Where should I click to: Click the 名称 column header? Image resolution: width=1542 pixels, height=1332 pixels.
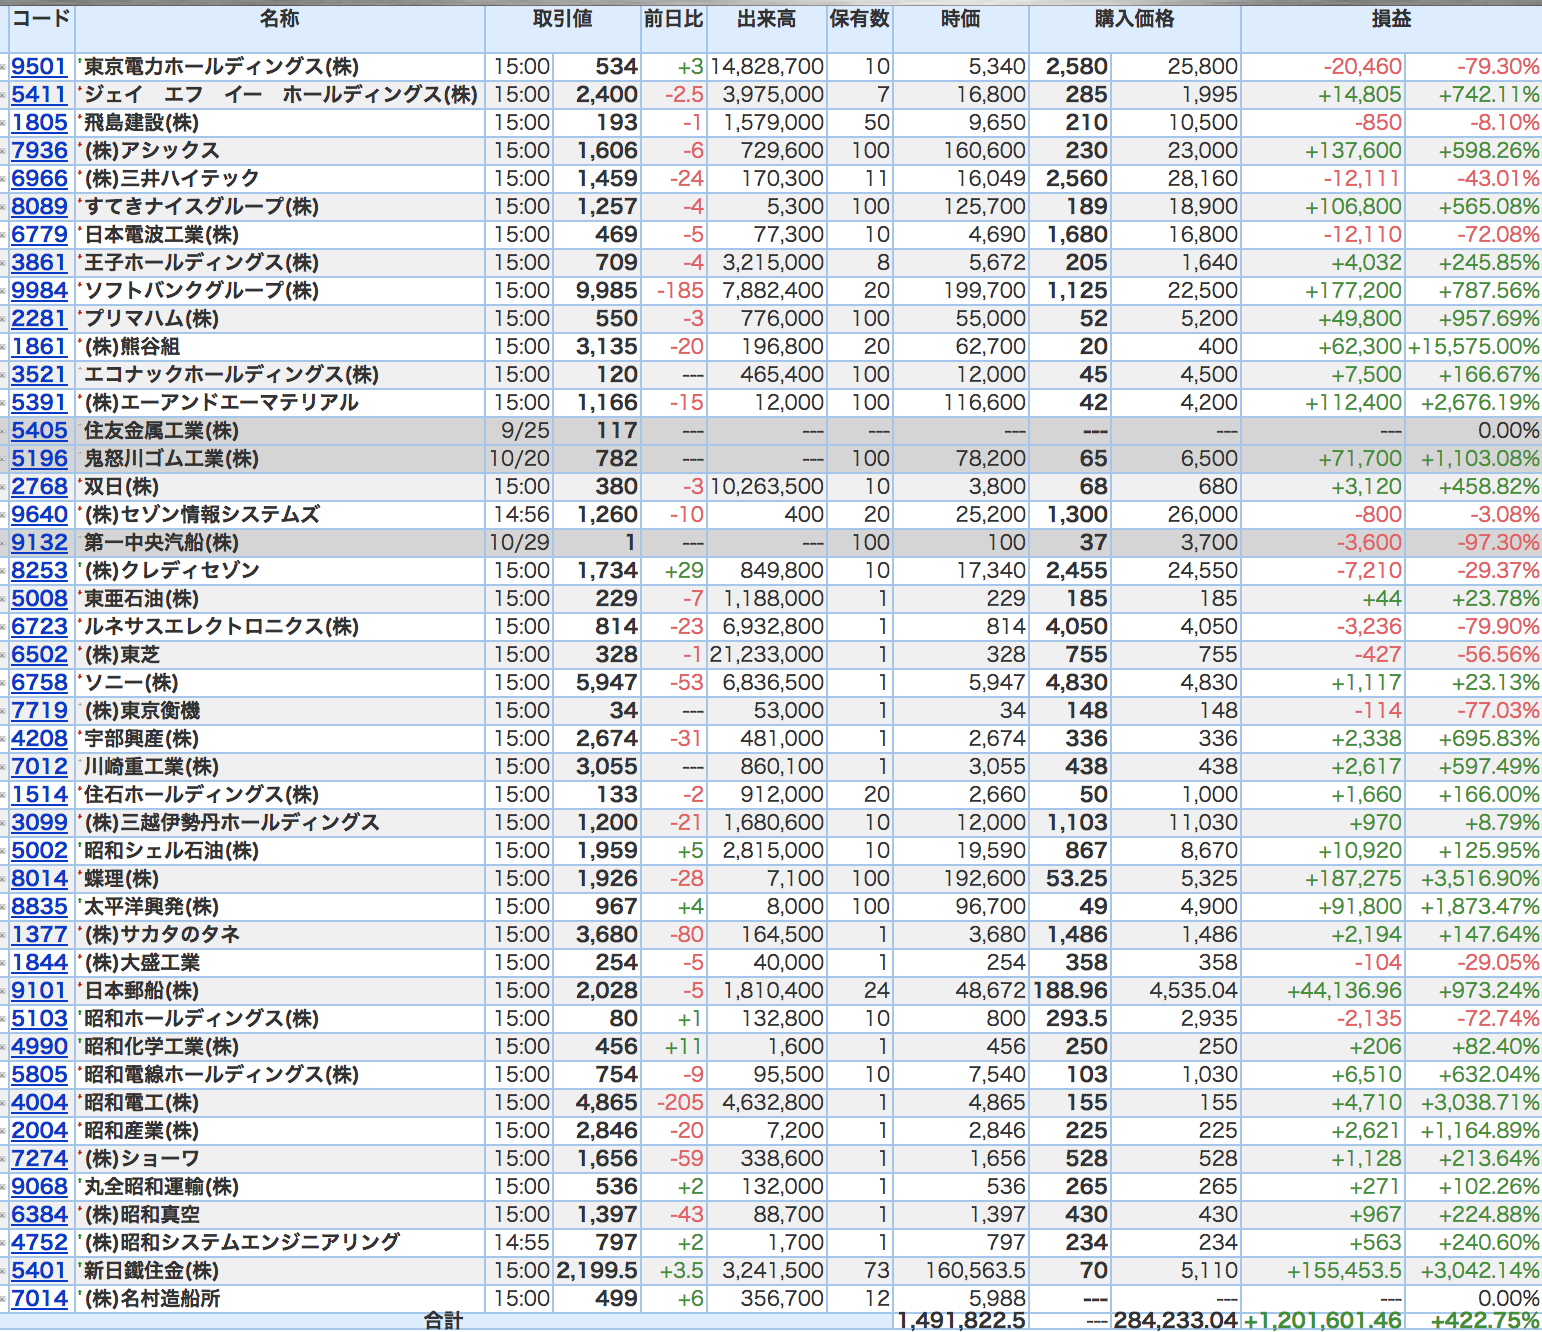click(x=280, y=19)
